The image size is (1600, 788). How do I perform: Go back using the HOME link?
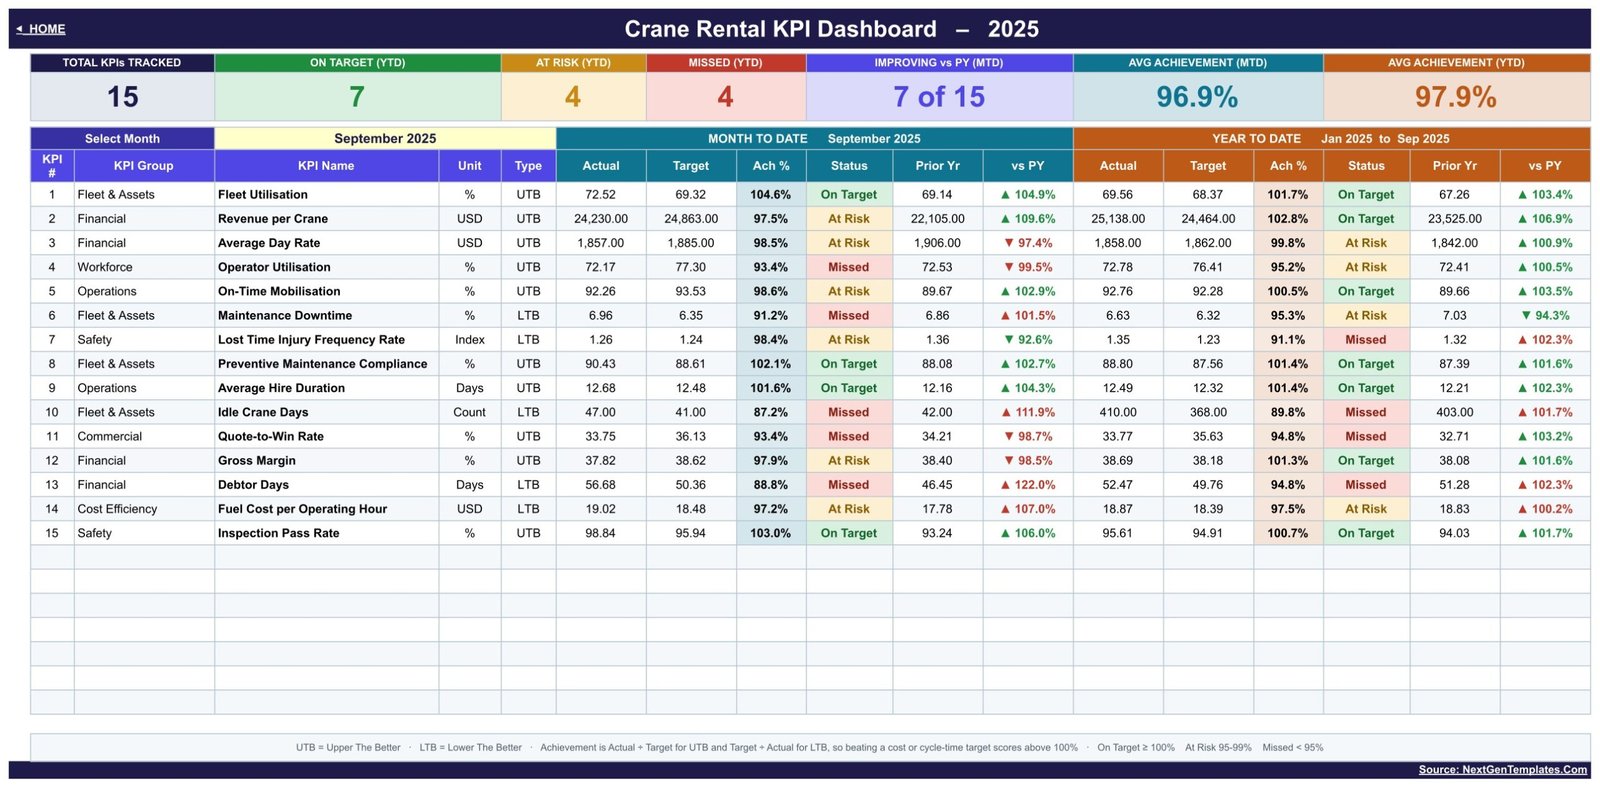coord(41,29)
